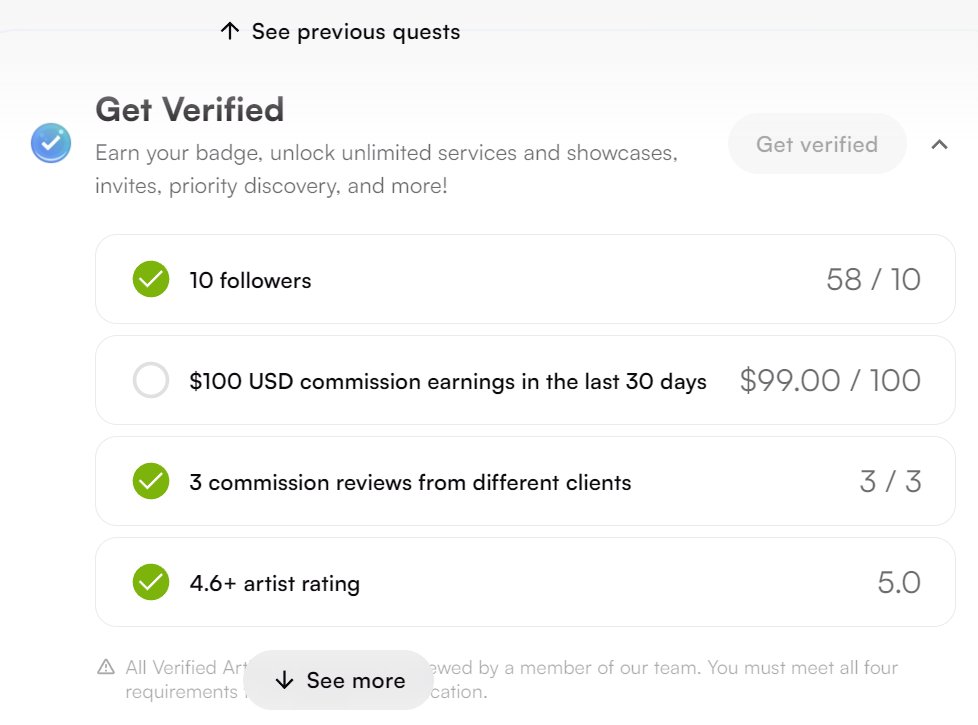Click the down arrow inside See more

(284, 681)
